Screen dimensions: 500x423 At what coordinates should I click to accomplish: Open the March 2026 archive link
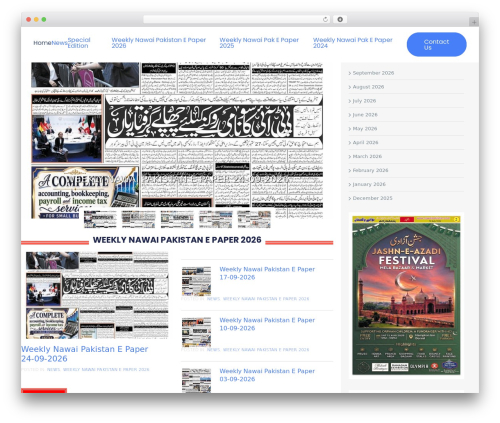pyautogui.click(x=367, y=157)
